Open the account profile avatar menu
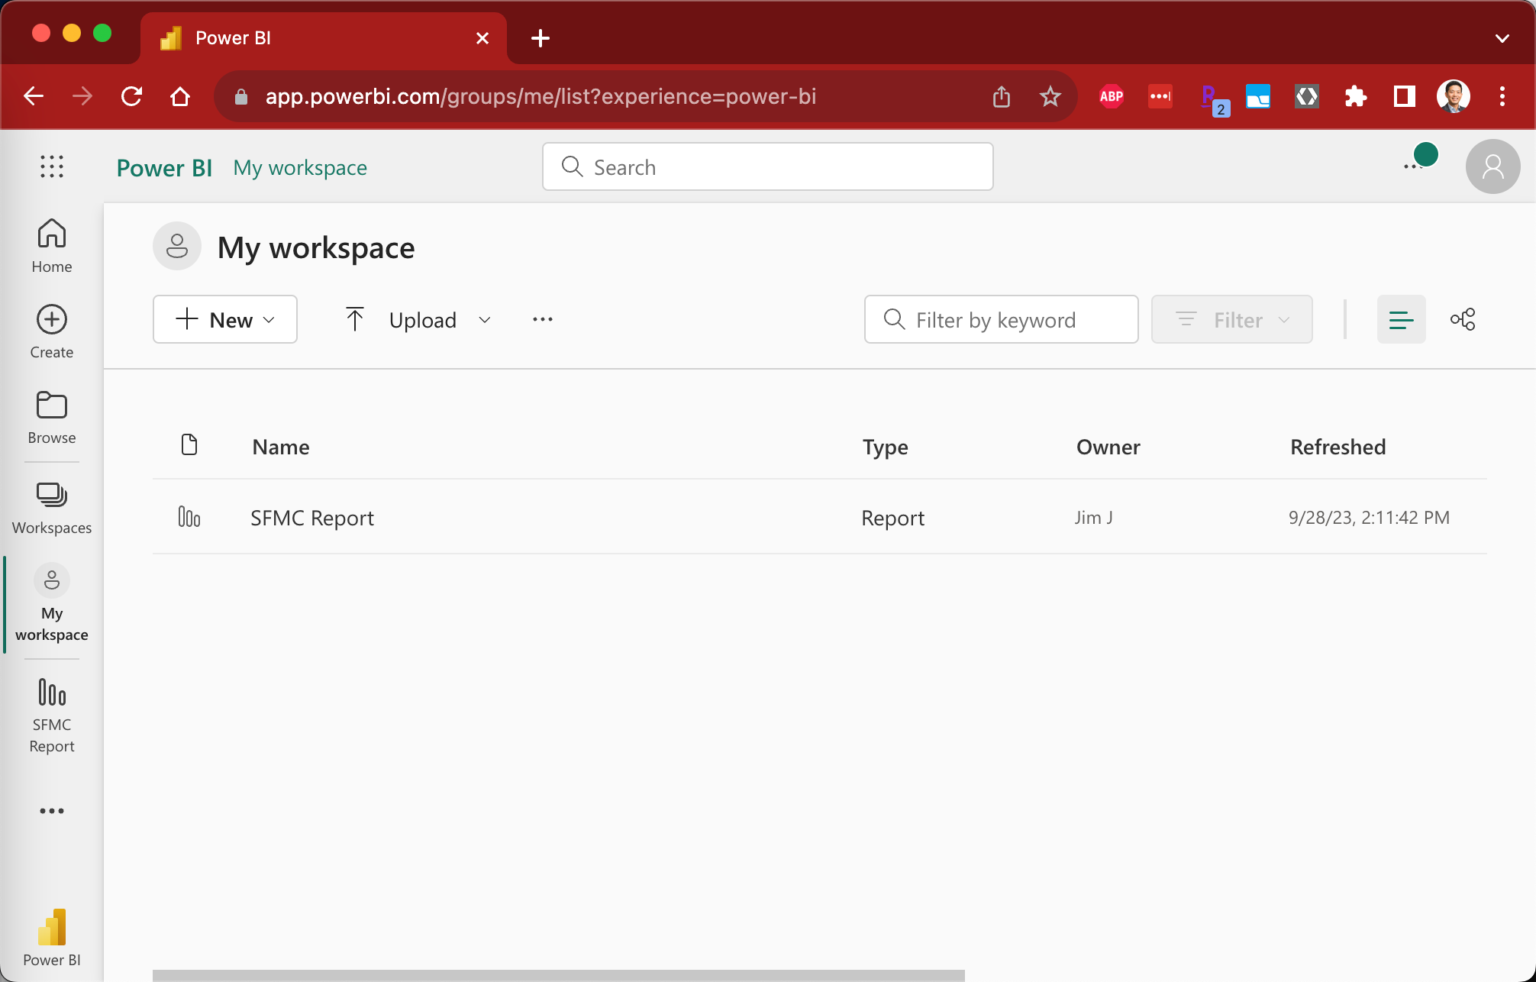This screenshot has width=1536, height=982. coord(1493,166)
